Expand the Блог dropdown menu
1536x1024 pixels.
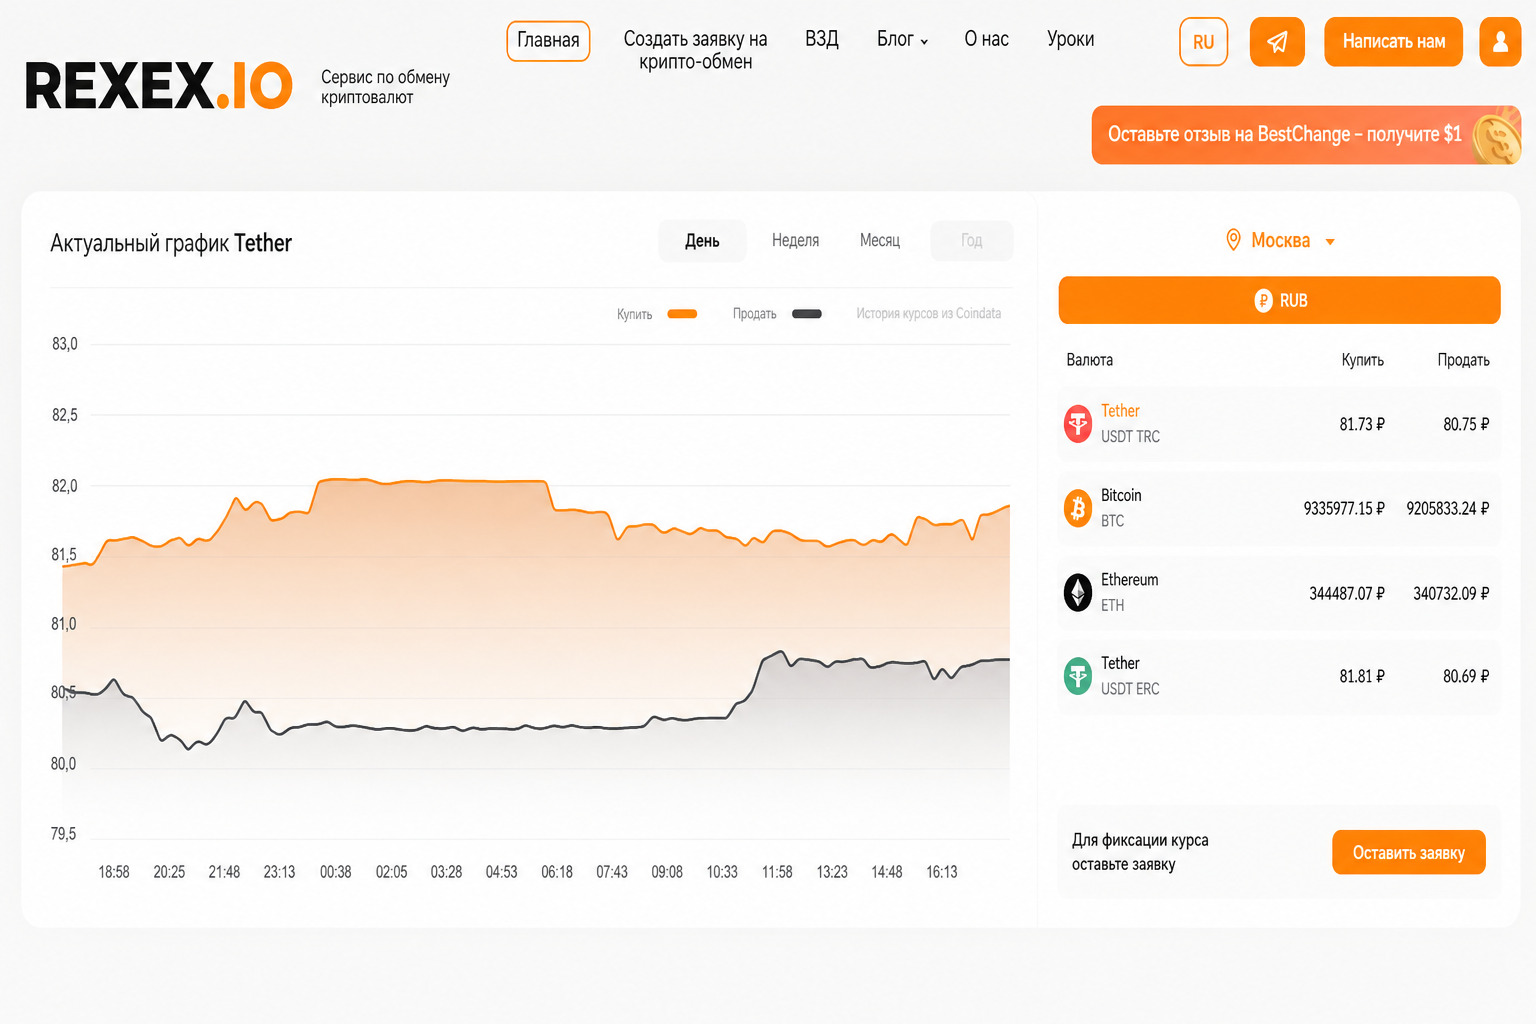click(x=902, y=39)
